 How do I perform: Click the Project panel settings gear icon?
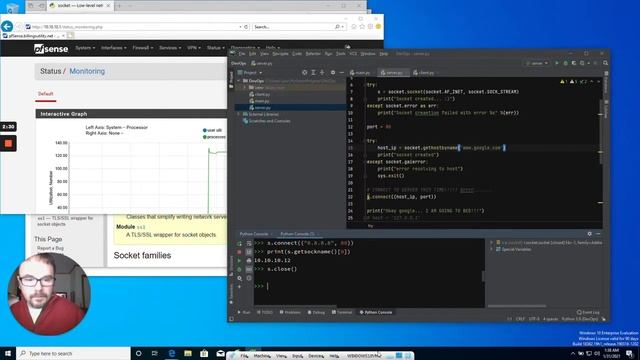pyautogui.click(x=333, y=72)
